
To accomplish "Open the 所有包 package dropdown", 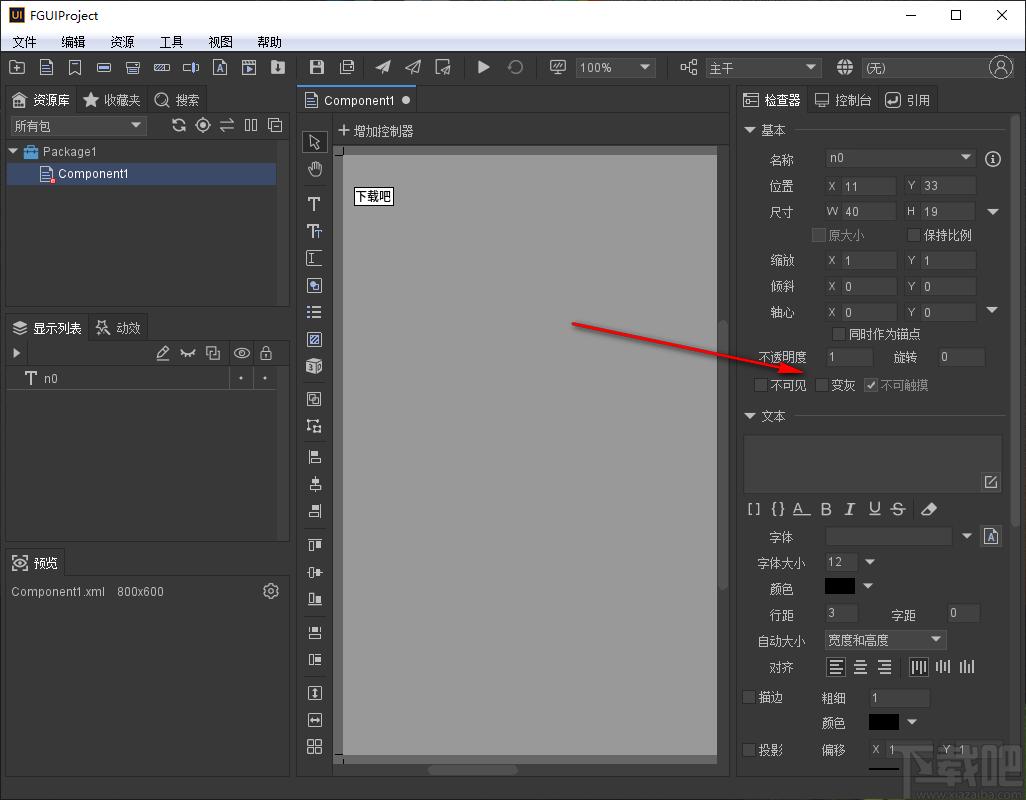I will point(78,126).
